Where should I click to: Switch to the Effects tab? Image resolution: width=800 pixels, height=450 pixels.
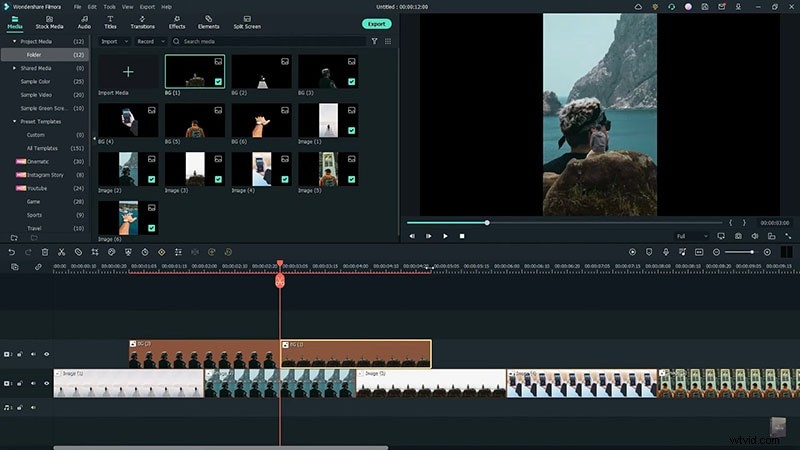(x=177, y=22)
